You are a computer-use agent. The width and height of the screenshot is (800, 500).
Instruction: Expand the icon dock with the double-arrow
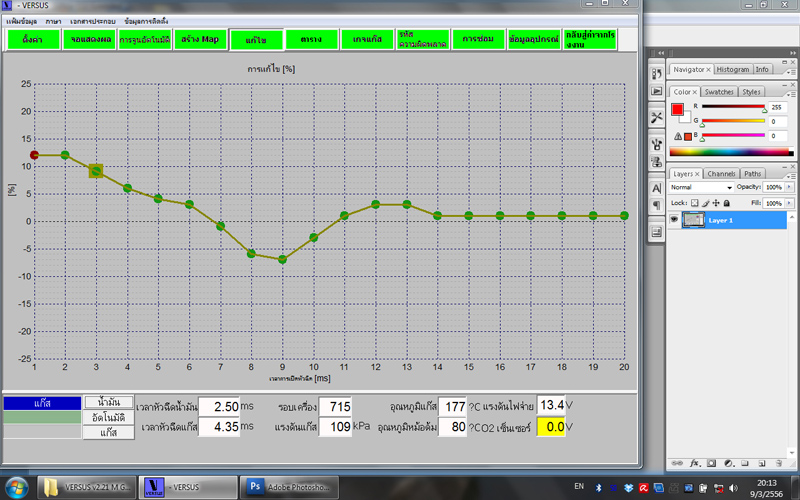point(661,53)
